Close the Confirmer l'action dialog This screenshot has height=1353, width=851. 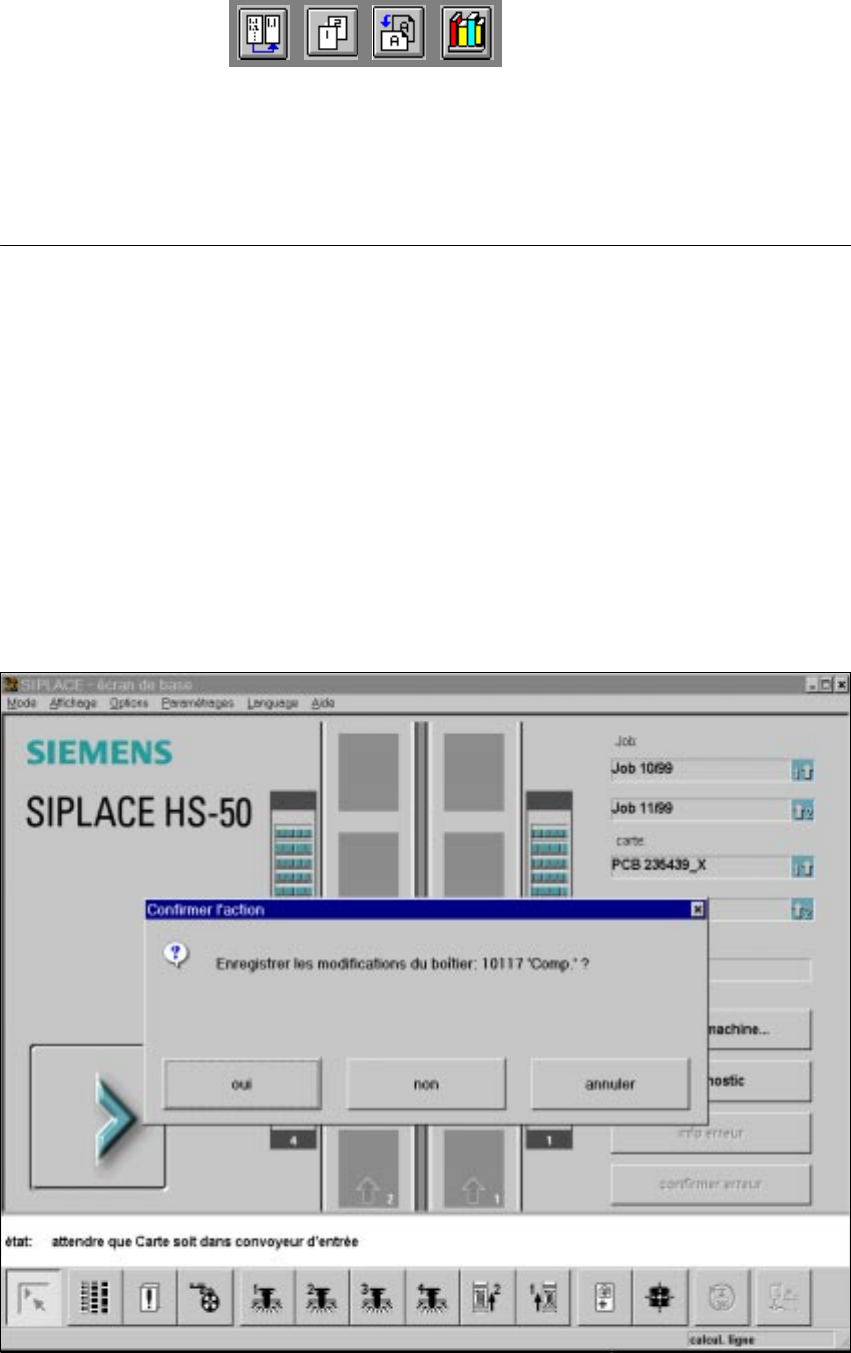point(698,910)
